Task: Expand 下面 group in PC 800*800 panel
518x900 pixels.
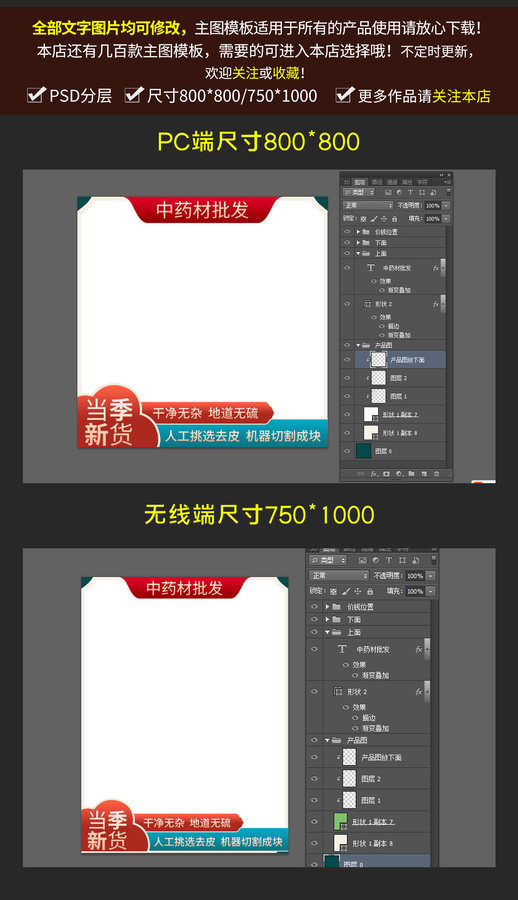Action: coord(358,243)
